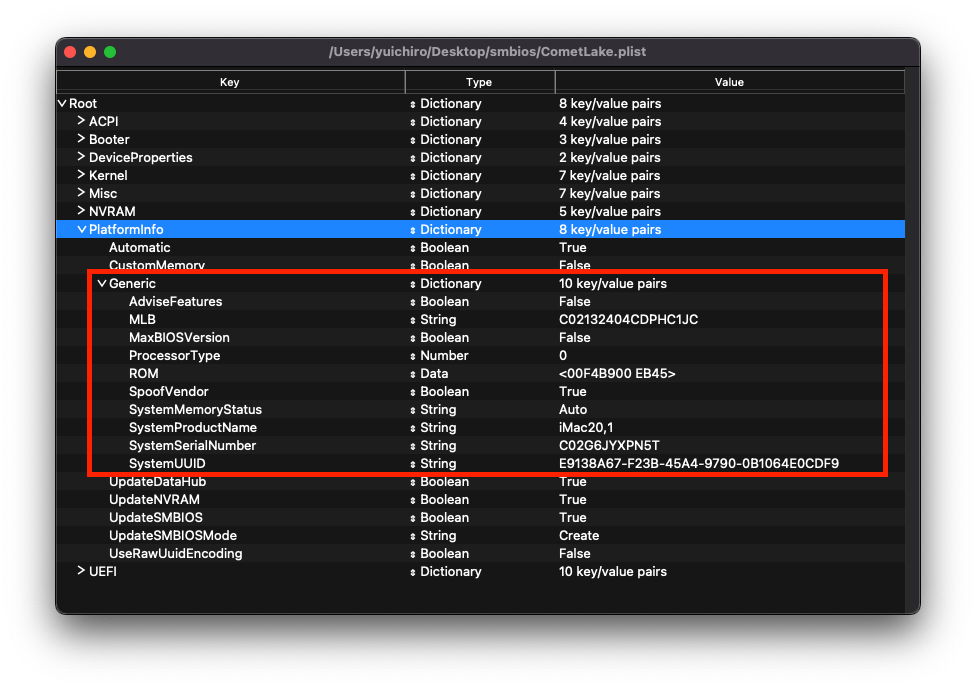Open type popup for SpoofVendor row
This screenshot has width=976, height=688.
point(413,392)
